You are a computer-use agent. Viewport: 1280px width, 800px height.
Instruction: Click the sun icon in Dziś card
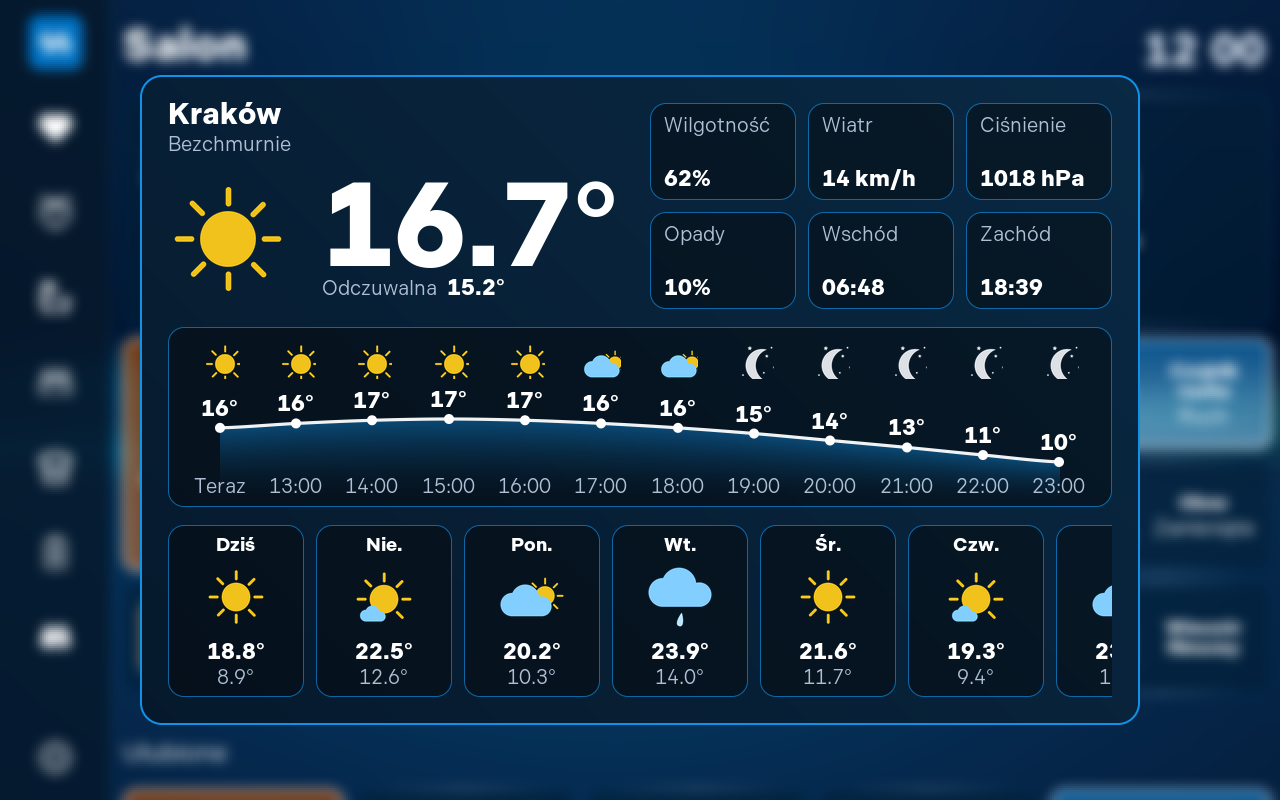tap(236, 597)
